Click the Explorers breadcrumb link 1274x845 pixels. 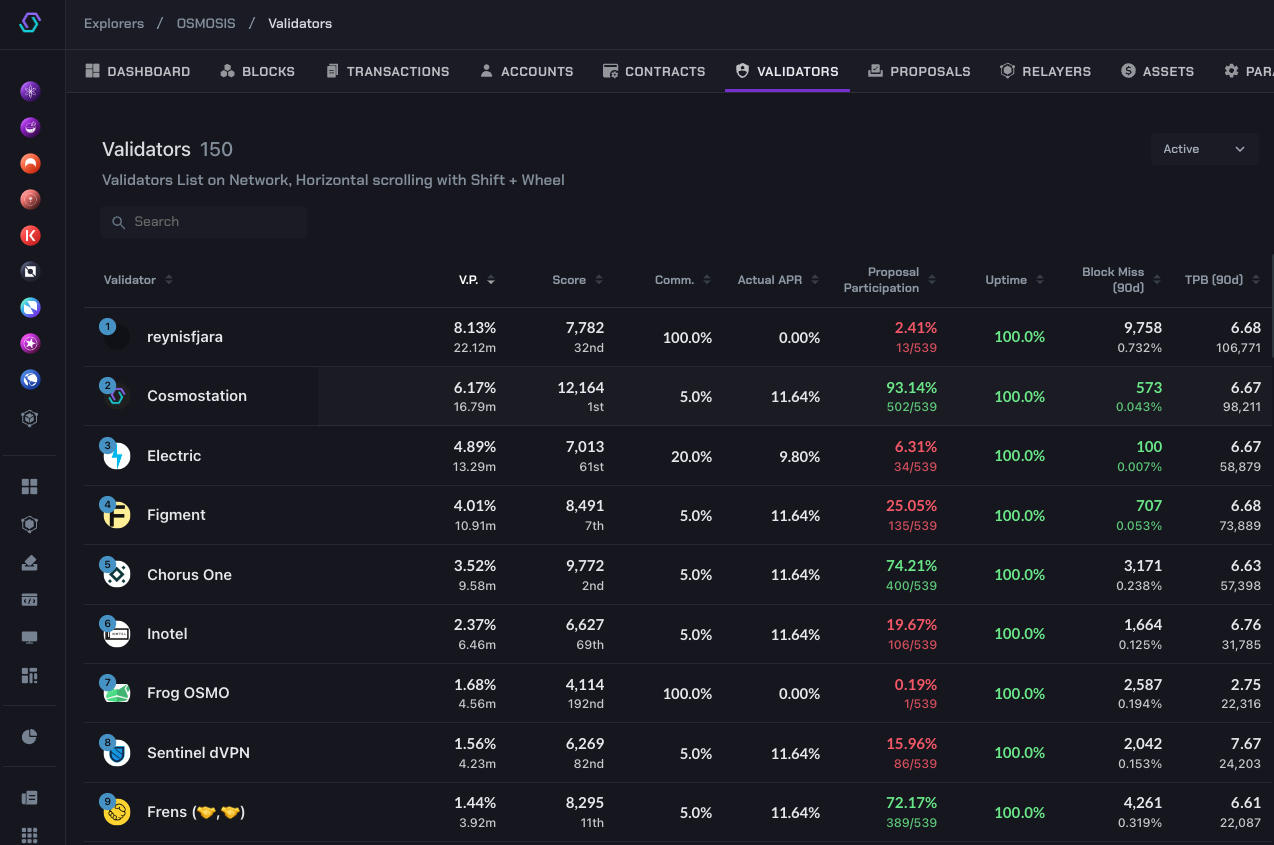coord(114,23)
